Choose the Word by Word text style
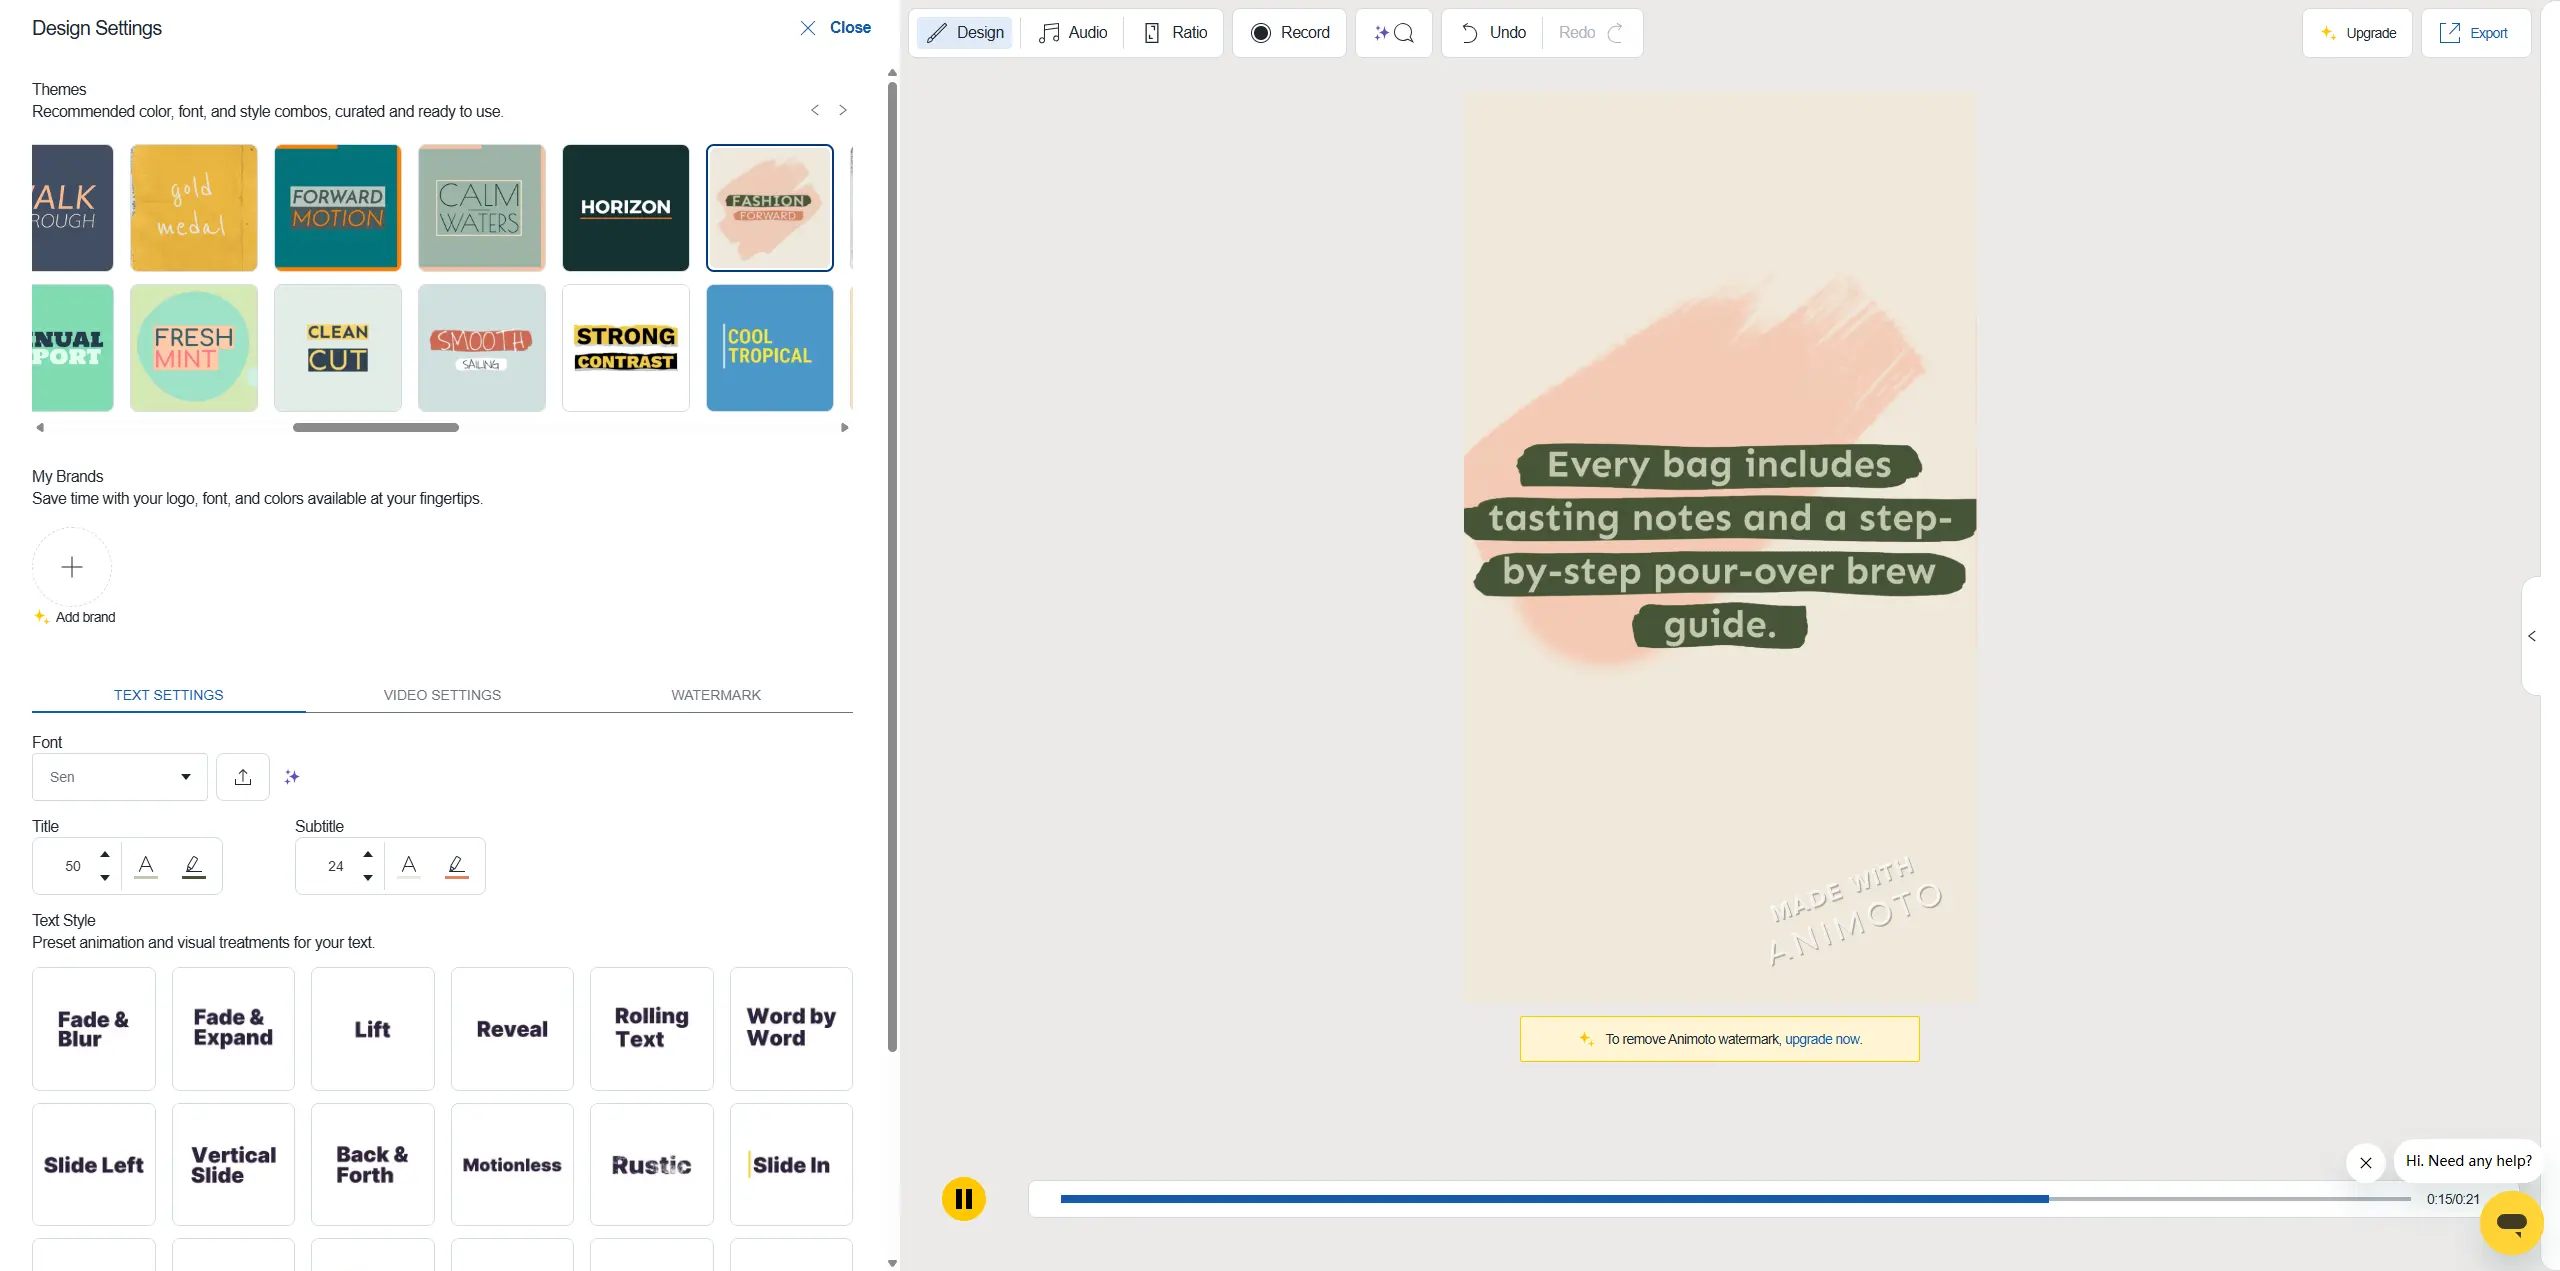The width and height of the screenshot is (2560, 1271). 791,1029
